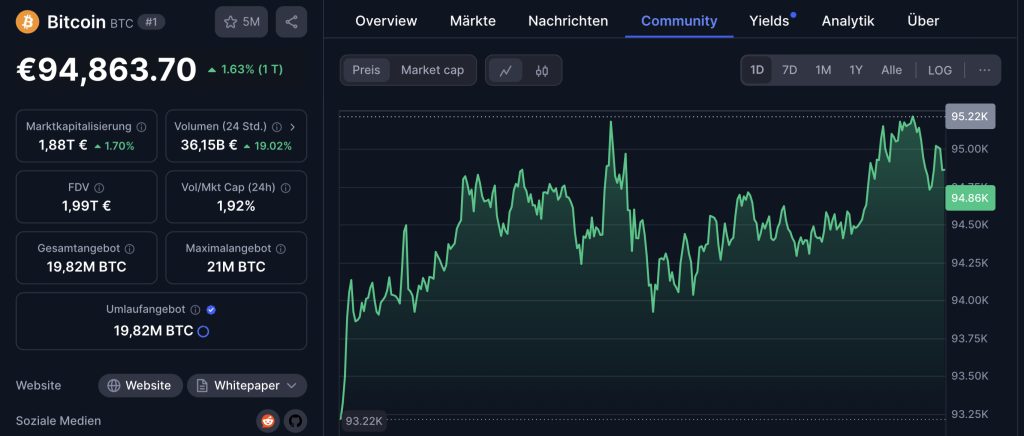The height and width of the screenshot is (436, 1024).
Task: Add Bitcoin to watchlist with star 5M button
Action: coord(241,22)
